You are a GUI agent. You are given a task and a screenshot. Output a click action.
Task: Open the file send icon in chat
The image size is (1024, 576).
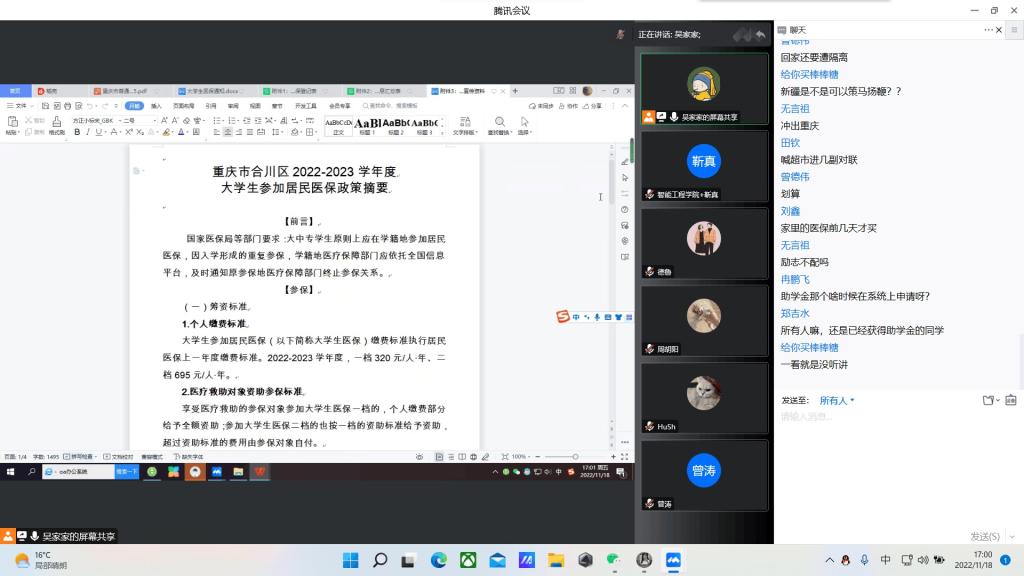pyautogui.click(x=988, y=400)
